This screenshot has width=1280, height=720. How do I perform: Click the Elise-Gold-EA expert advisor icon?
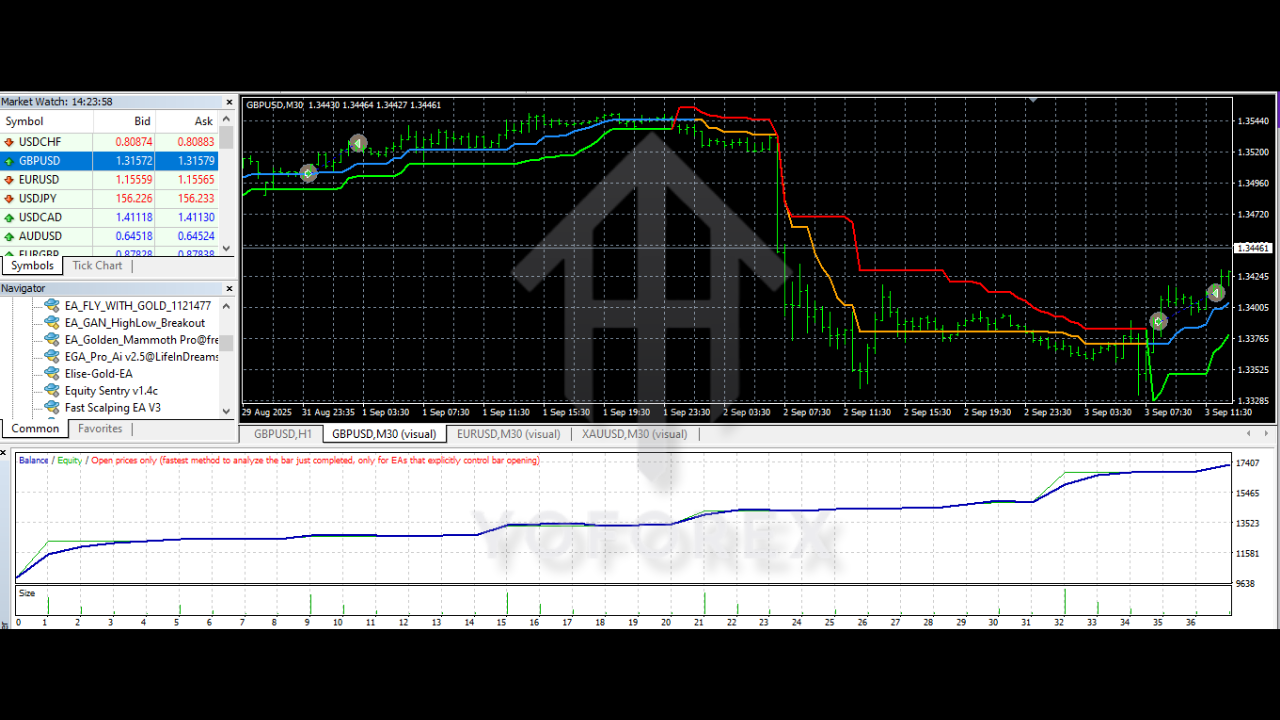coord(51,374)
